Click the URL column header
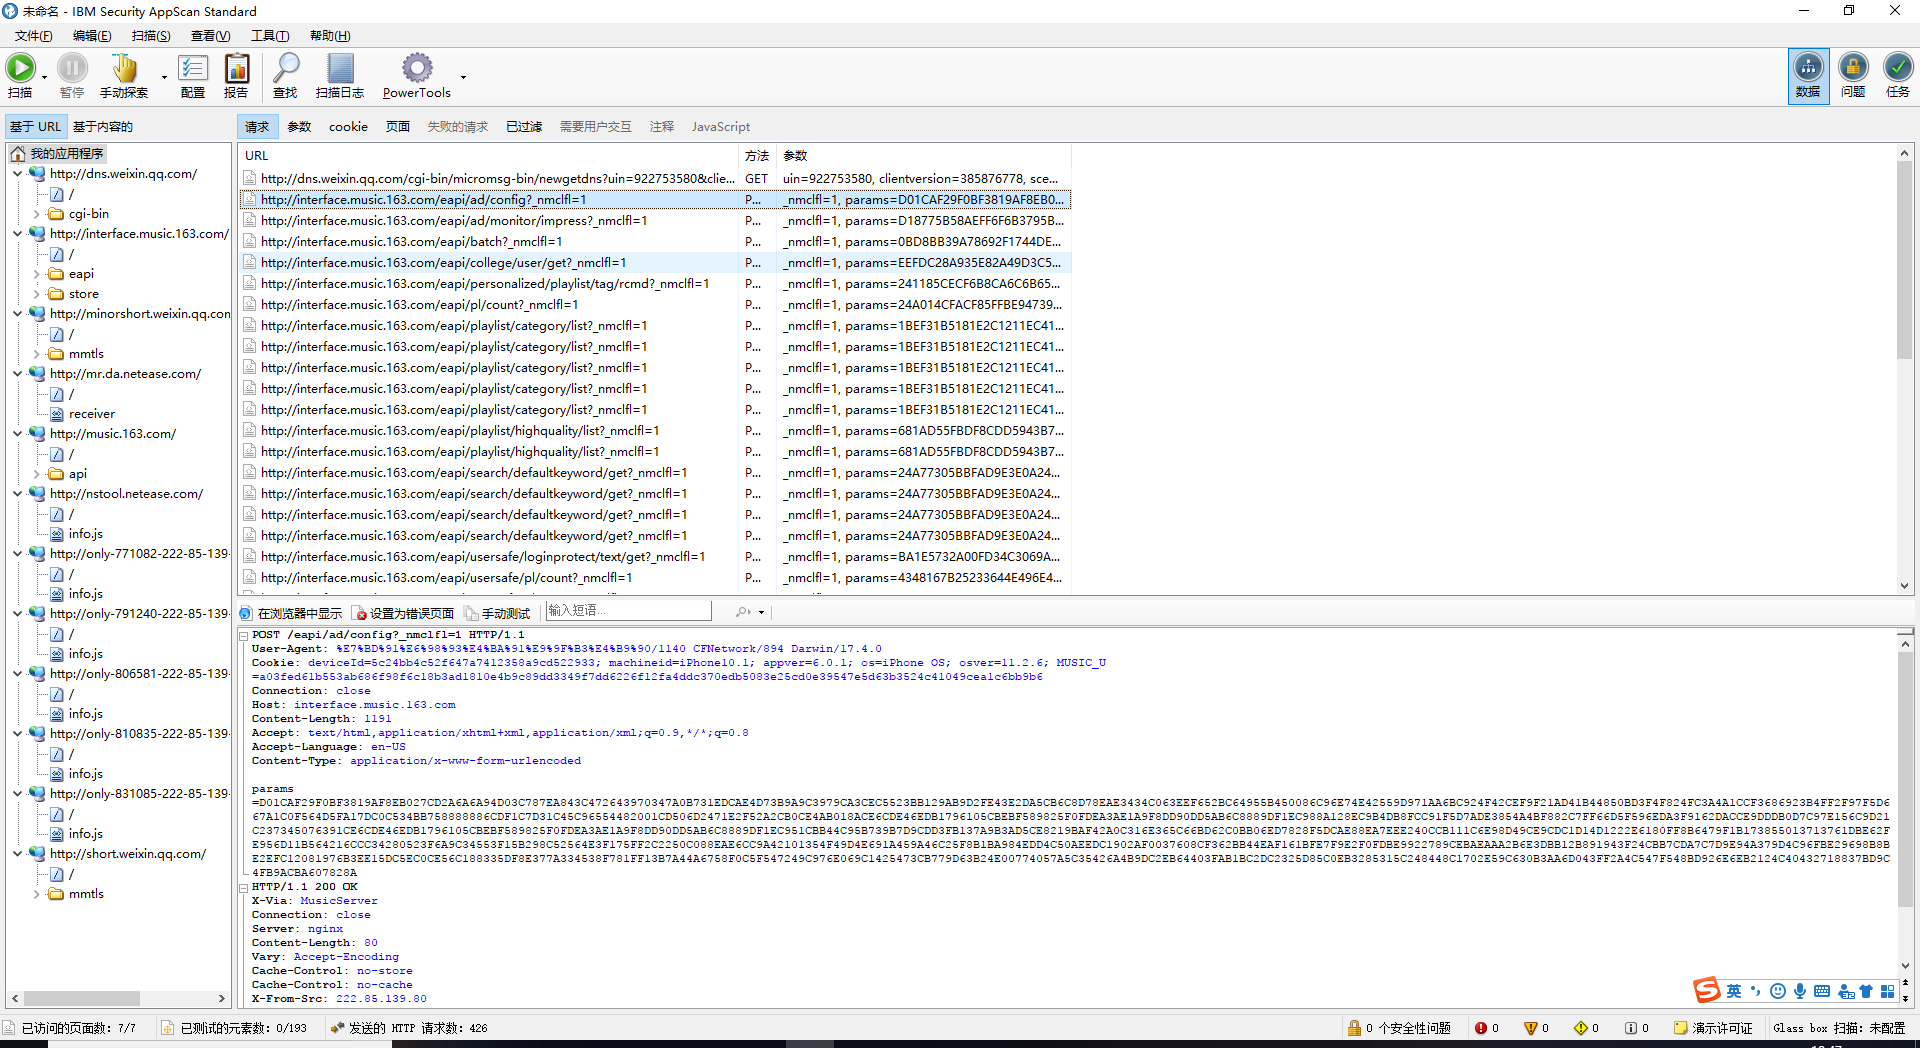 pyautogui.click(x=488, y=156)
